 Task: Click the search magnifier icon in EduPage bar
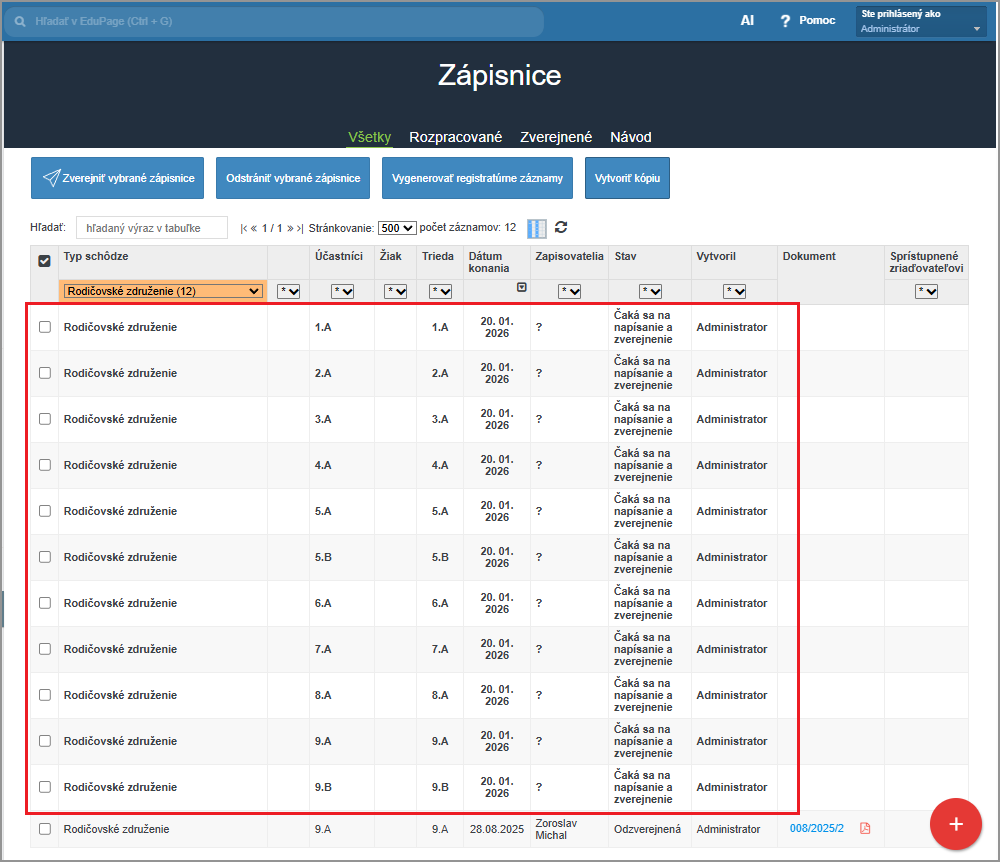20,21
